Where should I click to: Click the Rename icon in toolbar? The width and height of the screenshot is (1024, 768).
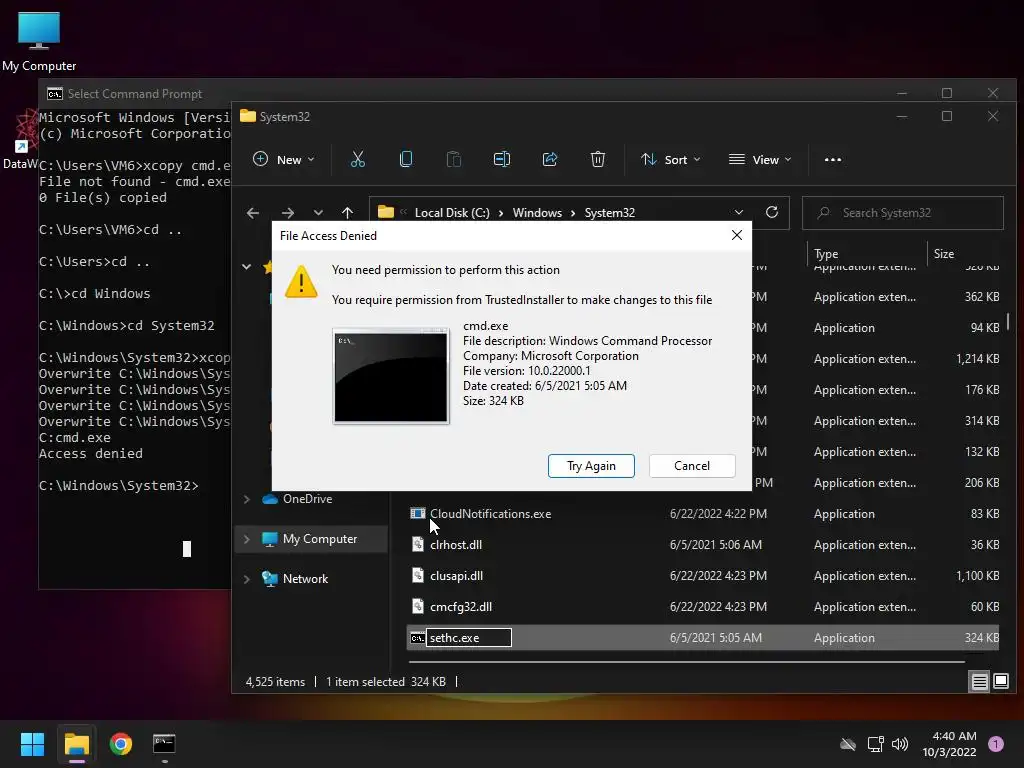[502, 159]
